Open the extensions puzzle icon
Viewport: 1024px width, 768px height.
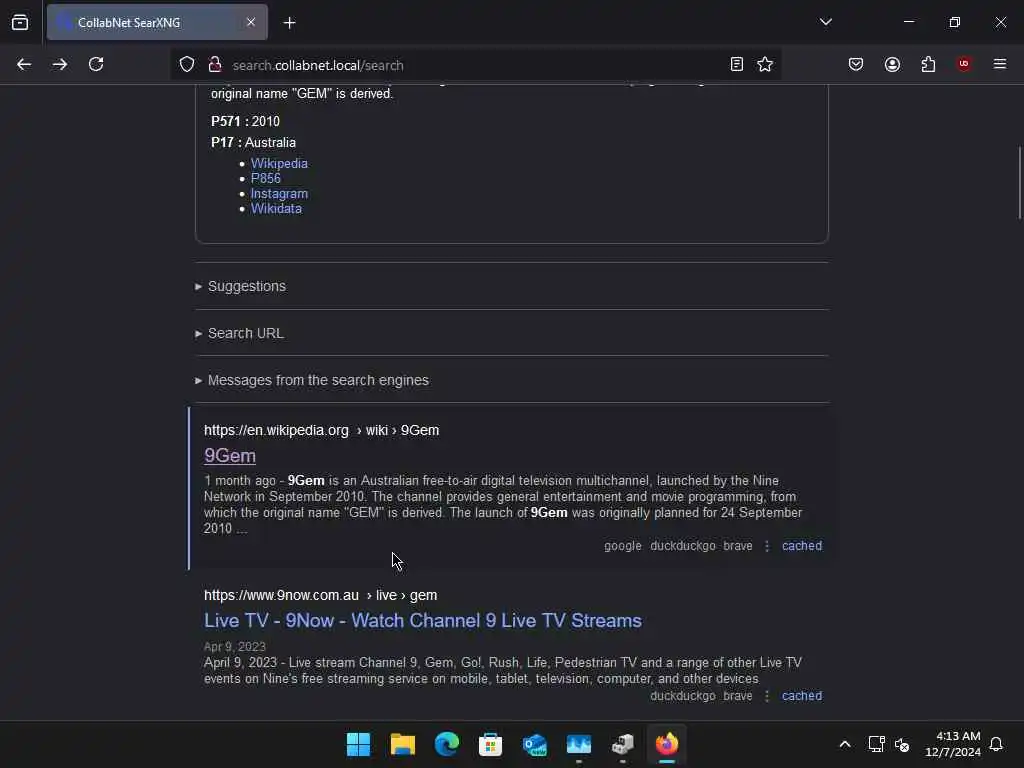928,65
